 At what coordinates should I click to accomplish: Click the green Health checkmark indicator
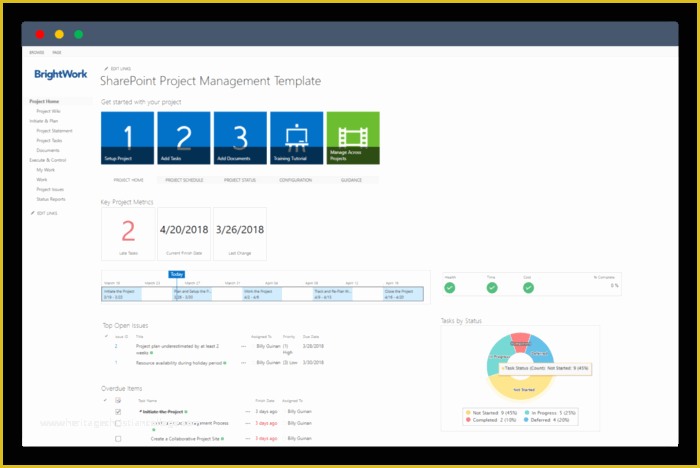point(450,288)
